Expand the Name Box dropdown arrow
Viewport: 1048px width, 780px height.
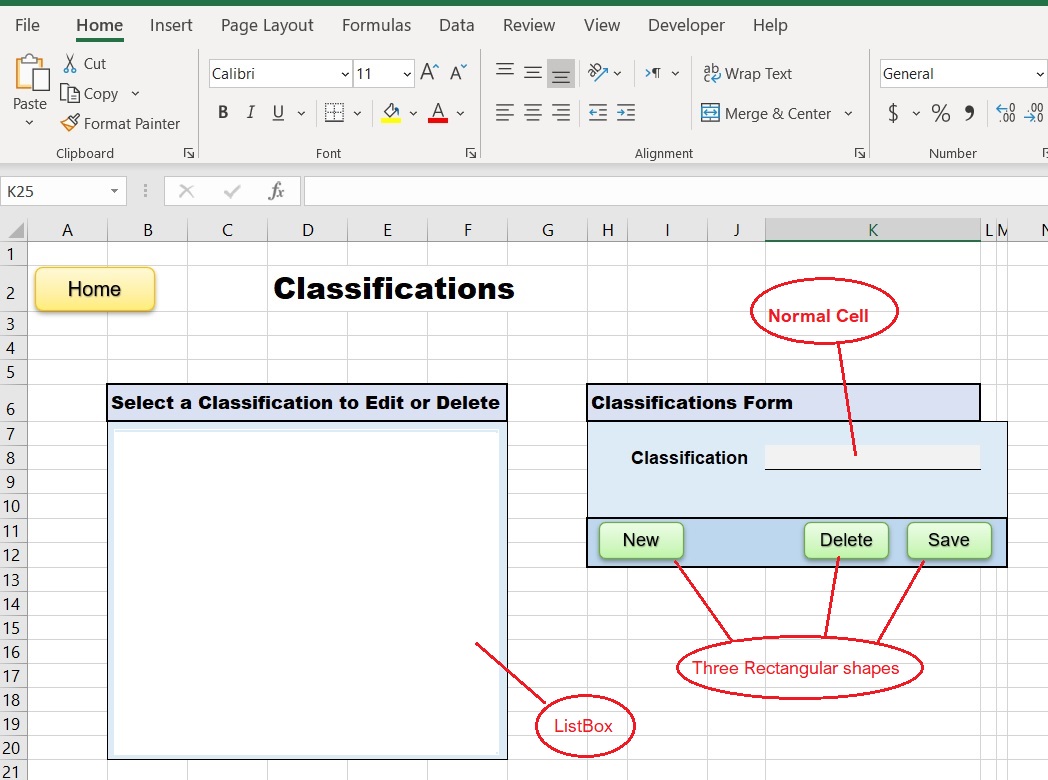tap(114, 191)
